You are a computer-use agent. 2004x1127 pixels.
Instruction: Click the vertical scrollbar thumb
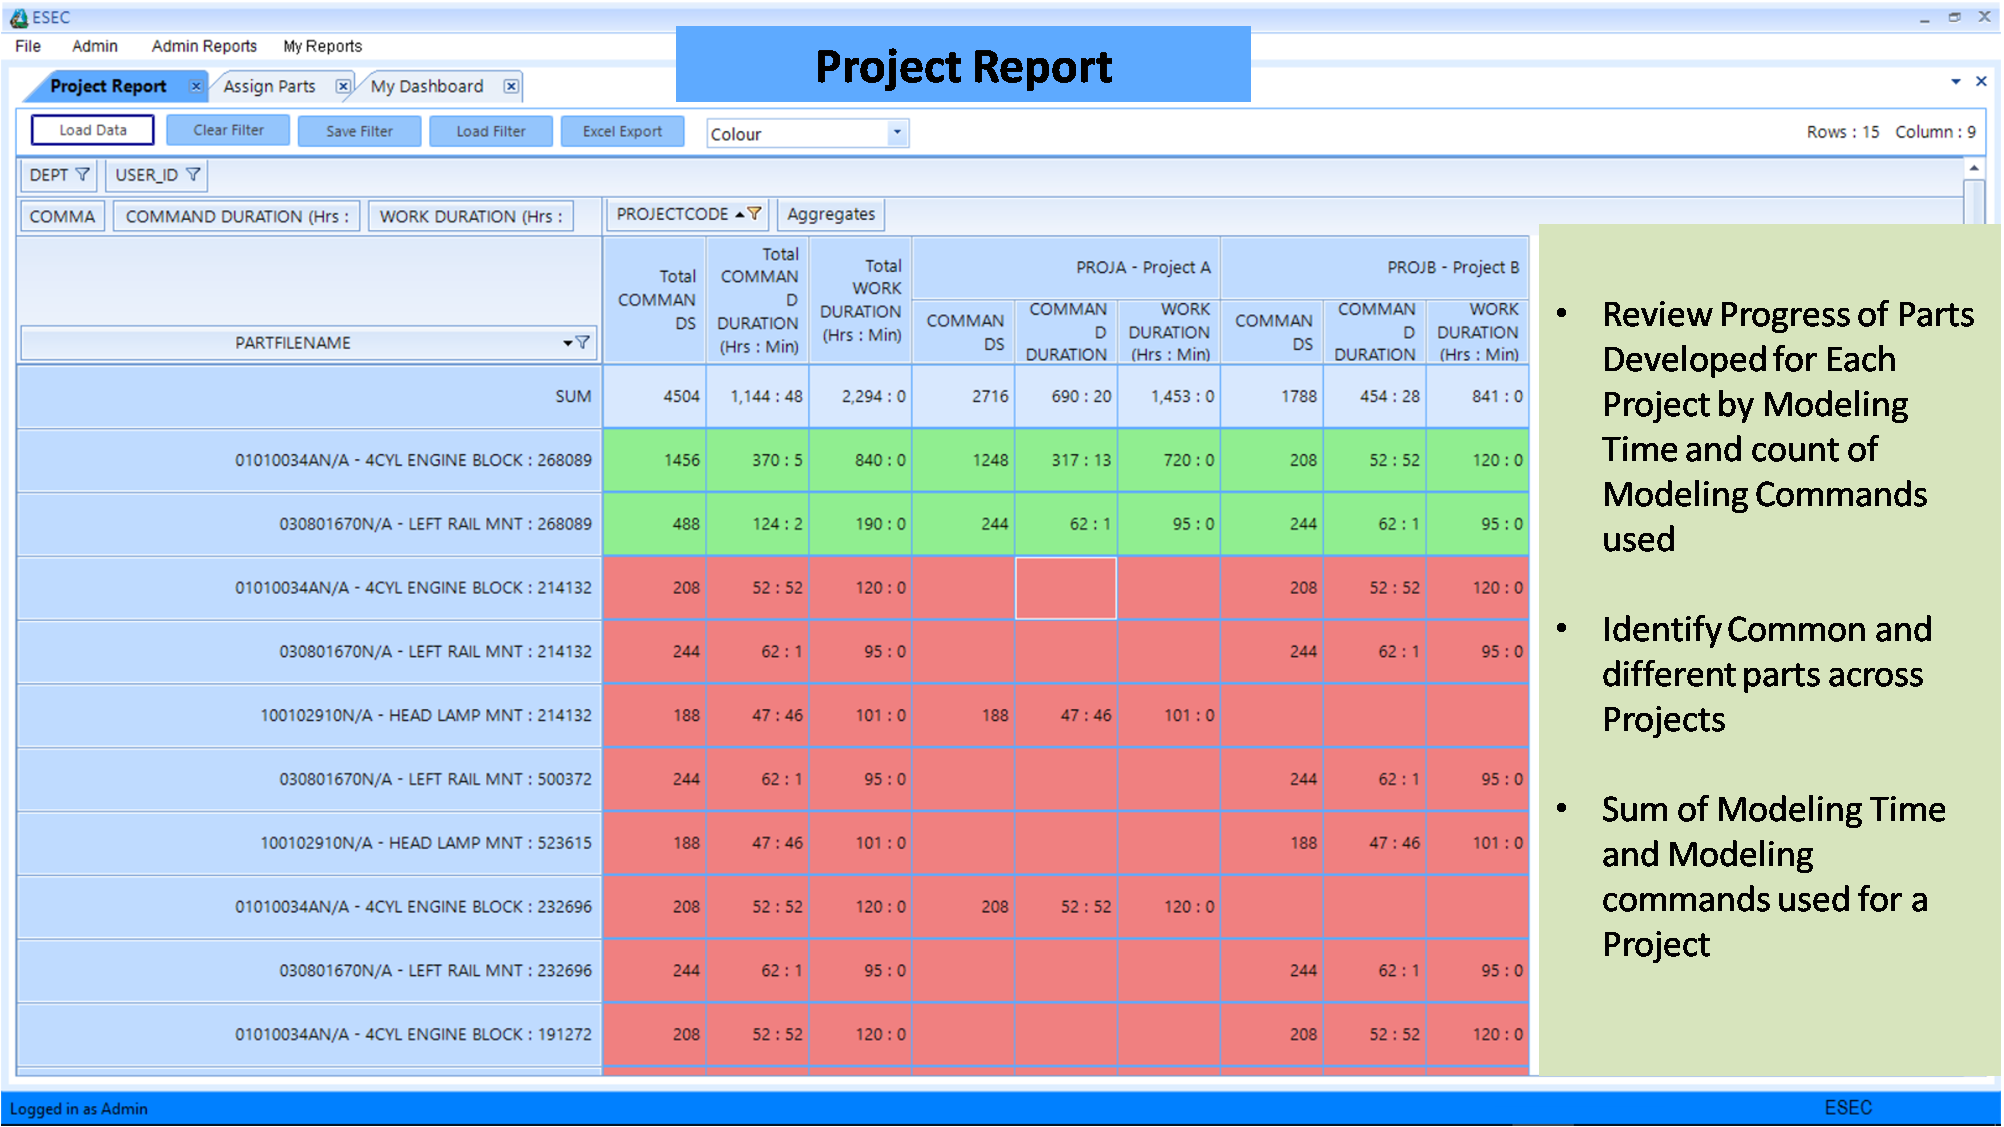point(1974,202)
